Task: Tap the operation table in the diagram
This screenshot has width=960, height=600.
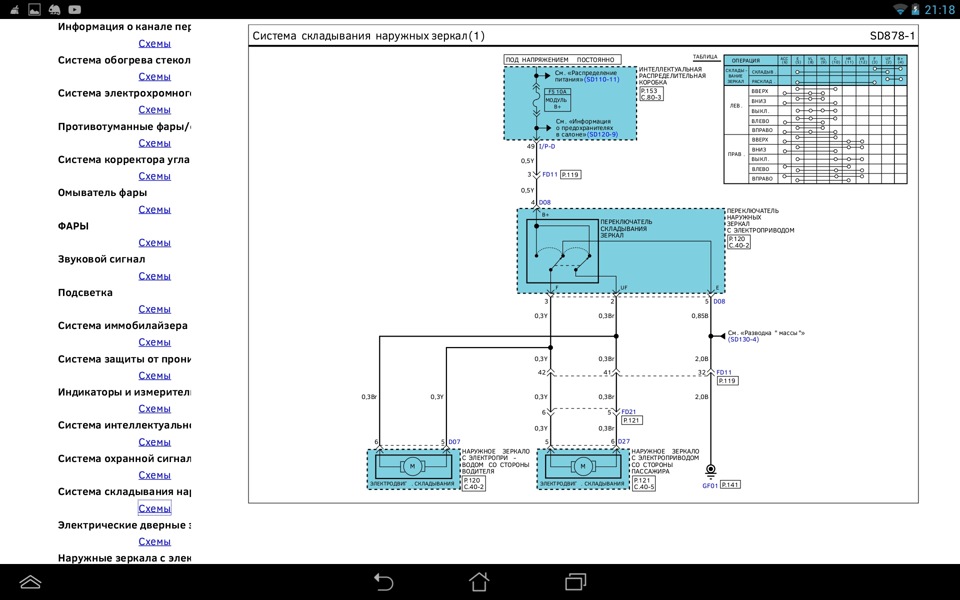Action: (815, 119)
